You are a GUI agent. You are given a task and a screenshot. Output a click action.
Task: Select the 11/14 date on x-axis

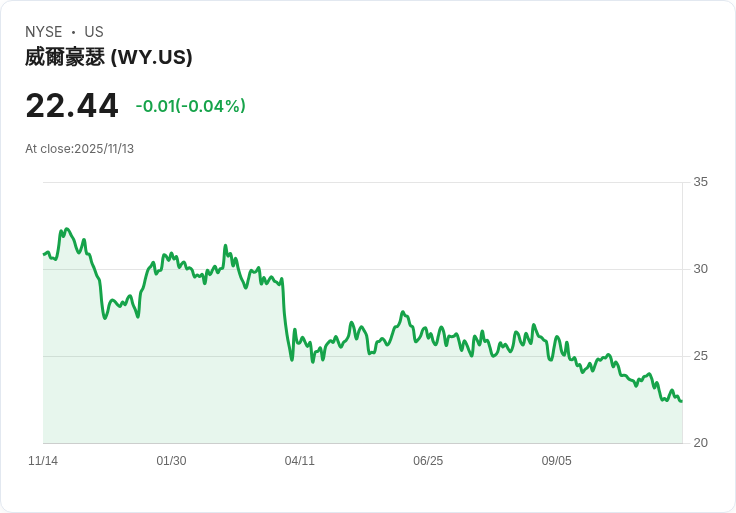pyautogui.click(x=43, y=461)
